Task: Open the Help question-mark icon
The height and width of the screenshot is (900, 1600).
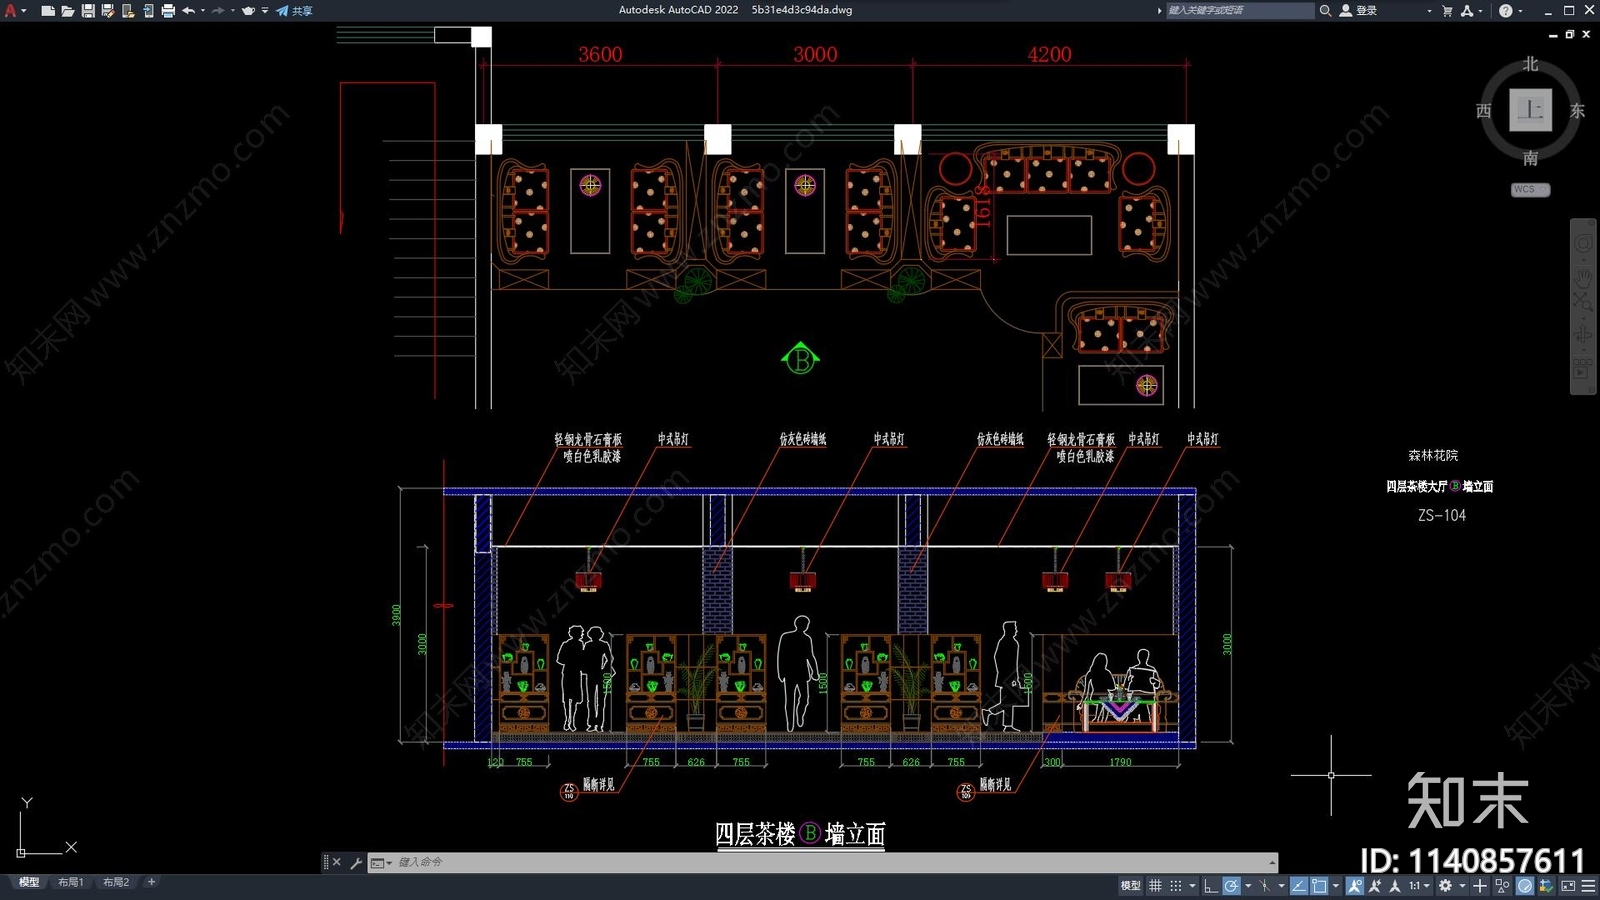Action: pos(1505,10)
